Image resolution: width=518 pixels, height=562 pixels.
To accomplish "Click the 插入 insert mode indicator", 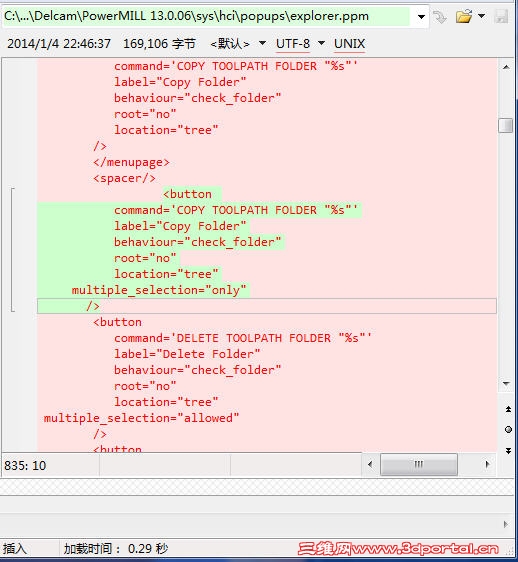I will [15, 548].
